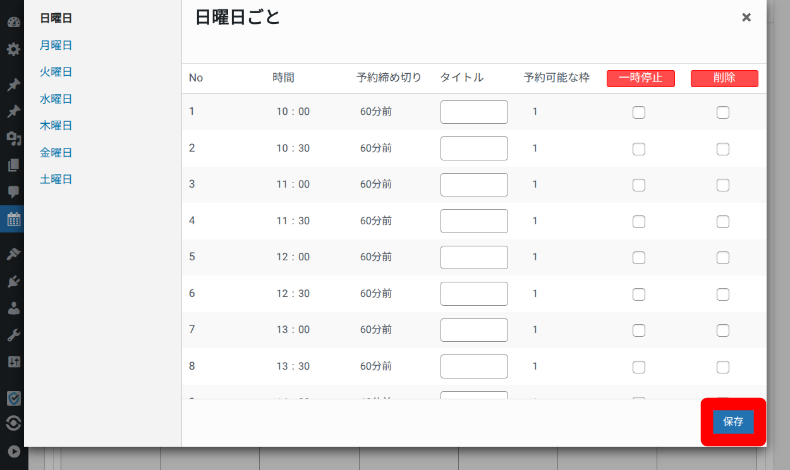
Task: Open the Settings sliders icon
Action: (x=14, y=362)
